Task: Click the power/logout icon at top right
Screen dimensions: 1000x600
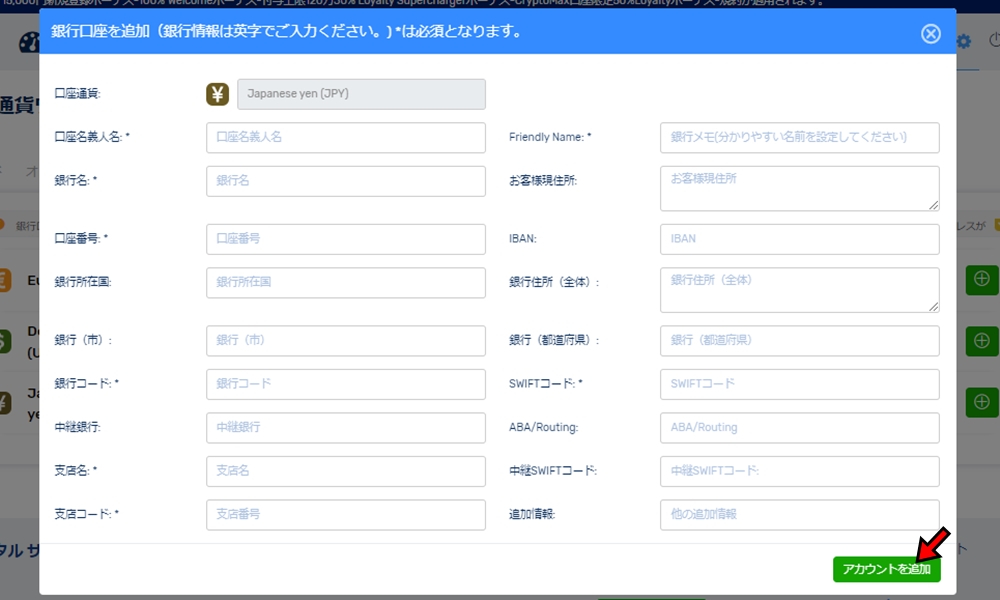Action: [x=995, y=41]
